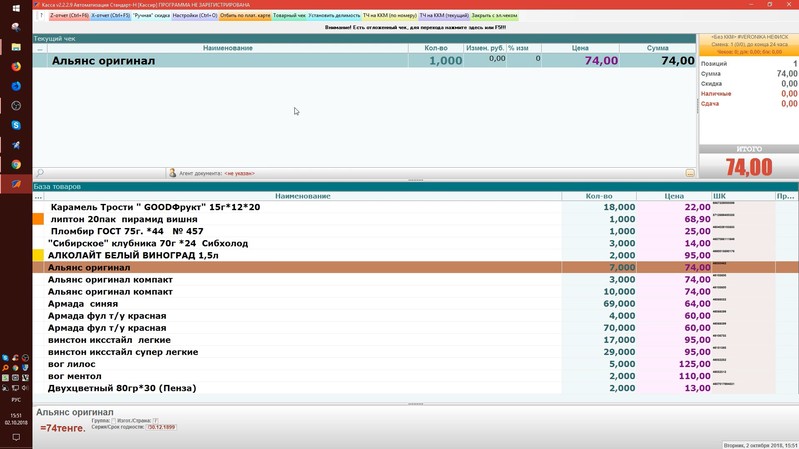Go to the deferred check via warning message
The width and height of the screenshot is (799, 449).
click(415, 28)
